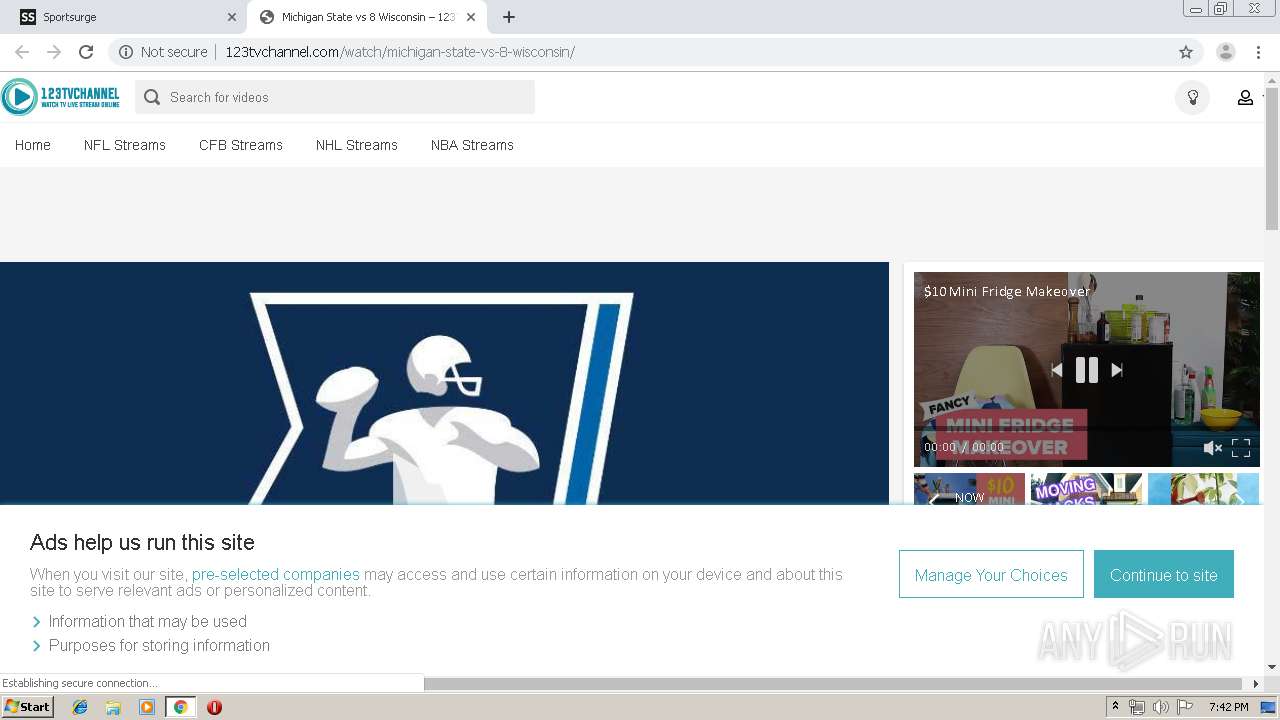Click the address bar URL
The image size is (1280, 720).
tap(400, 52)
